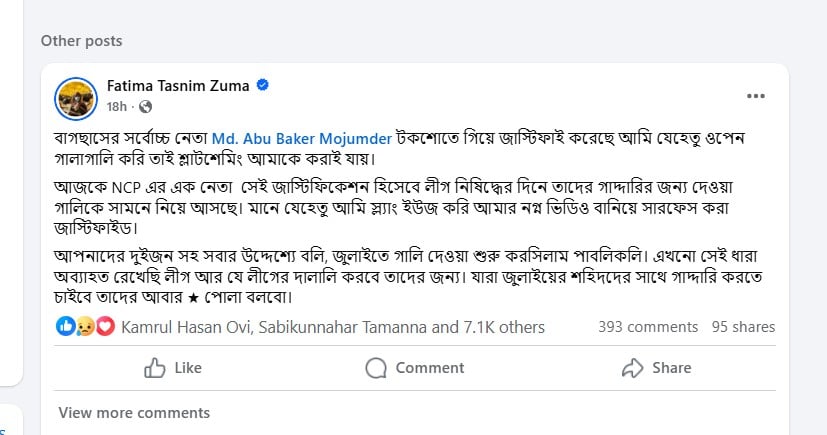This screenshot has height=435, width=827.
Task: Expand View more comments
Action: tap(134, 413)
